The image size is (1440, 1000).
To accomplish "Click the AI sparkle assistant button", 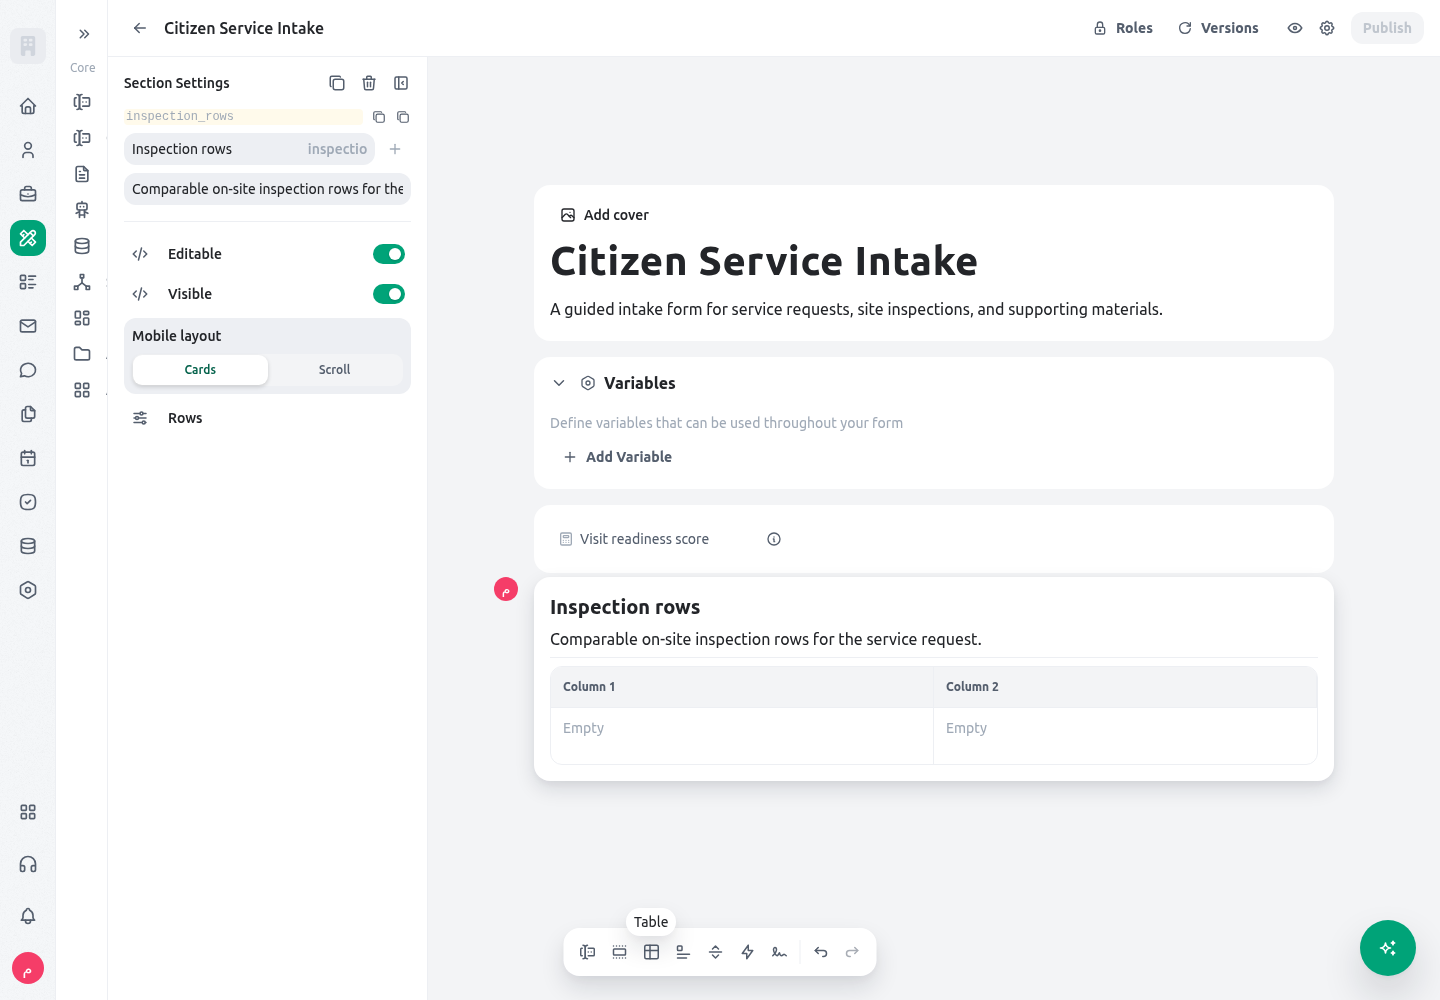I will coord(1388,948).
